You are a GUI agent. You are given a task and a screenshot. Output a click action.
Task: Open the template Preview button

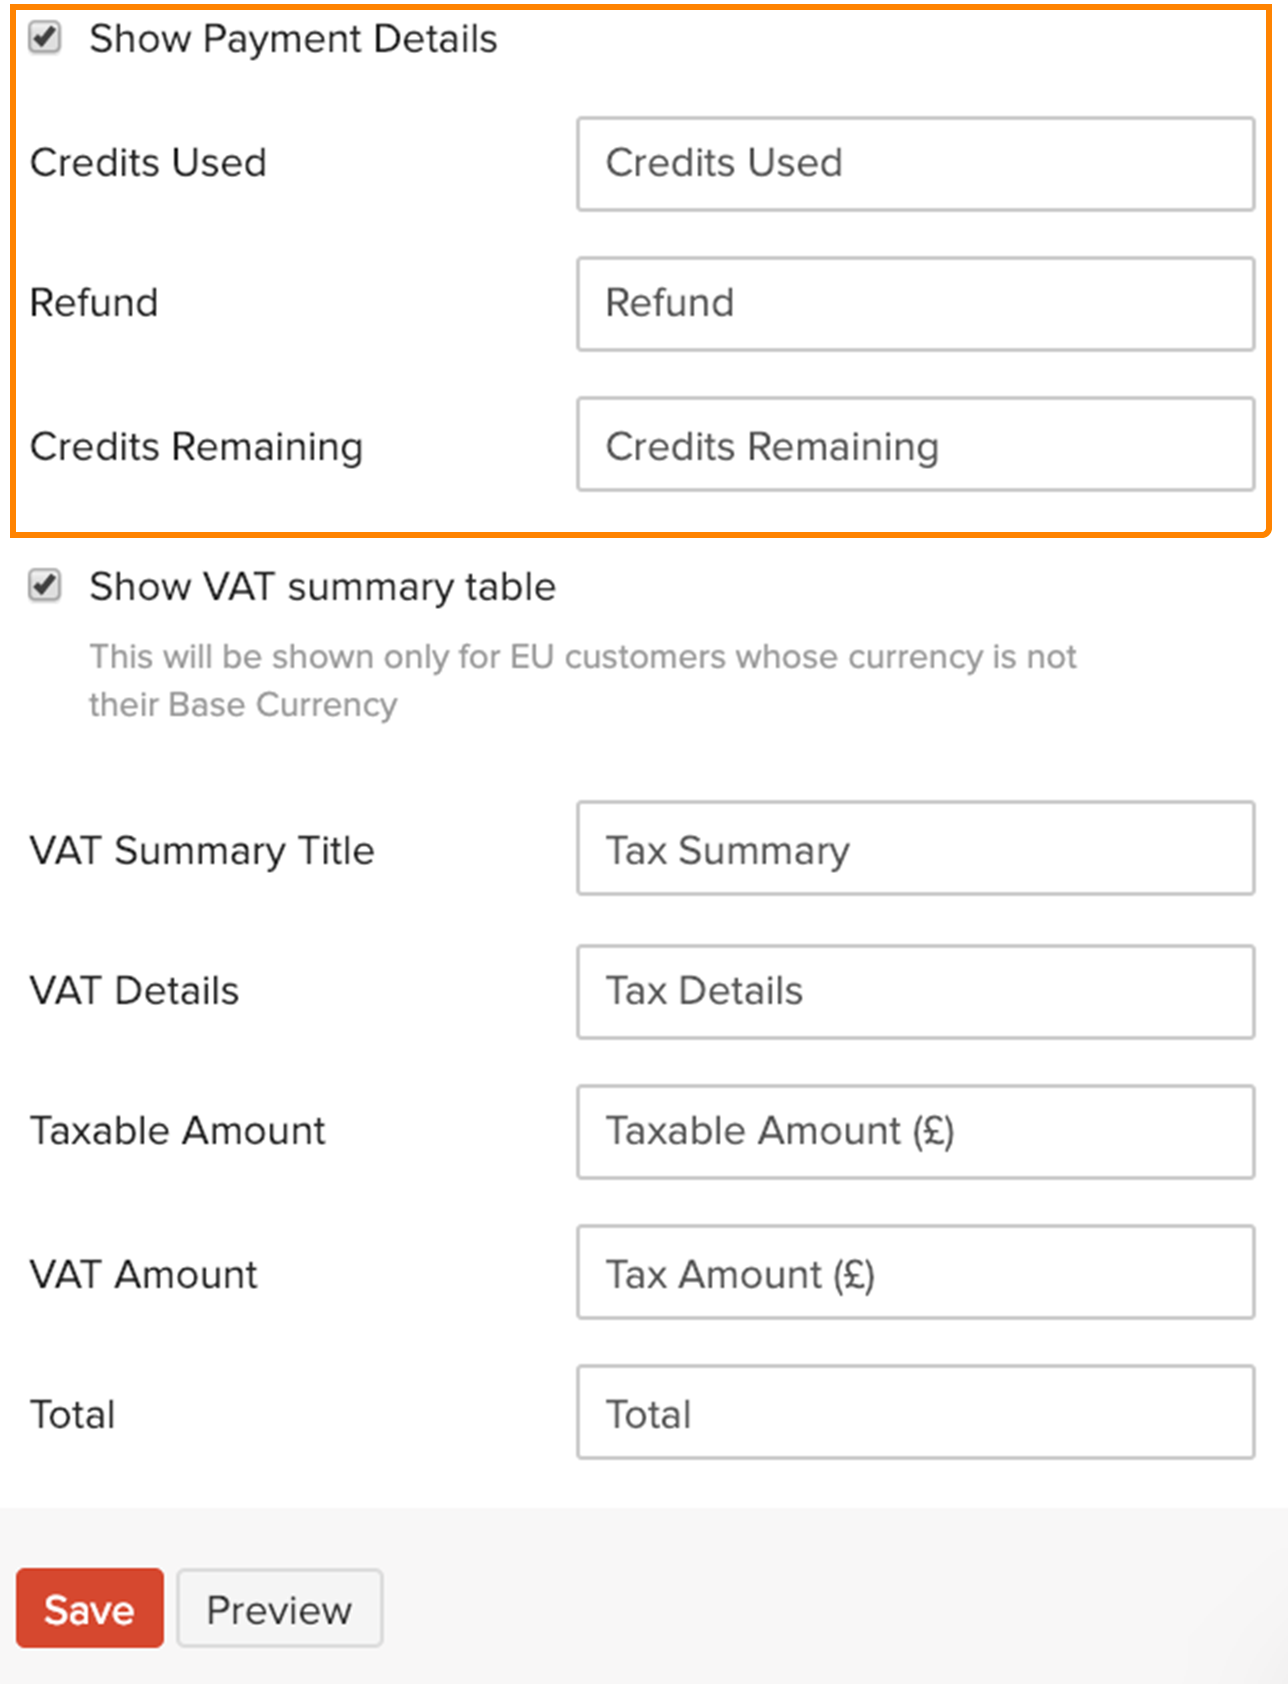[x=279, y=1609]
